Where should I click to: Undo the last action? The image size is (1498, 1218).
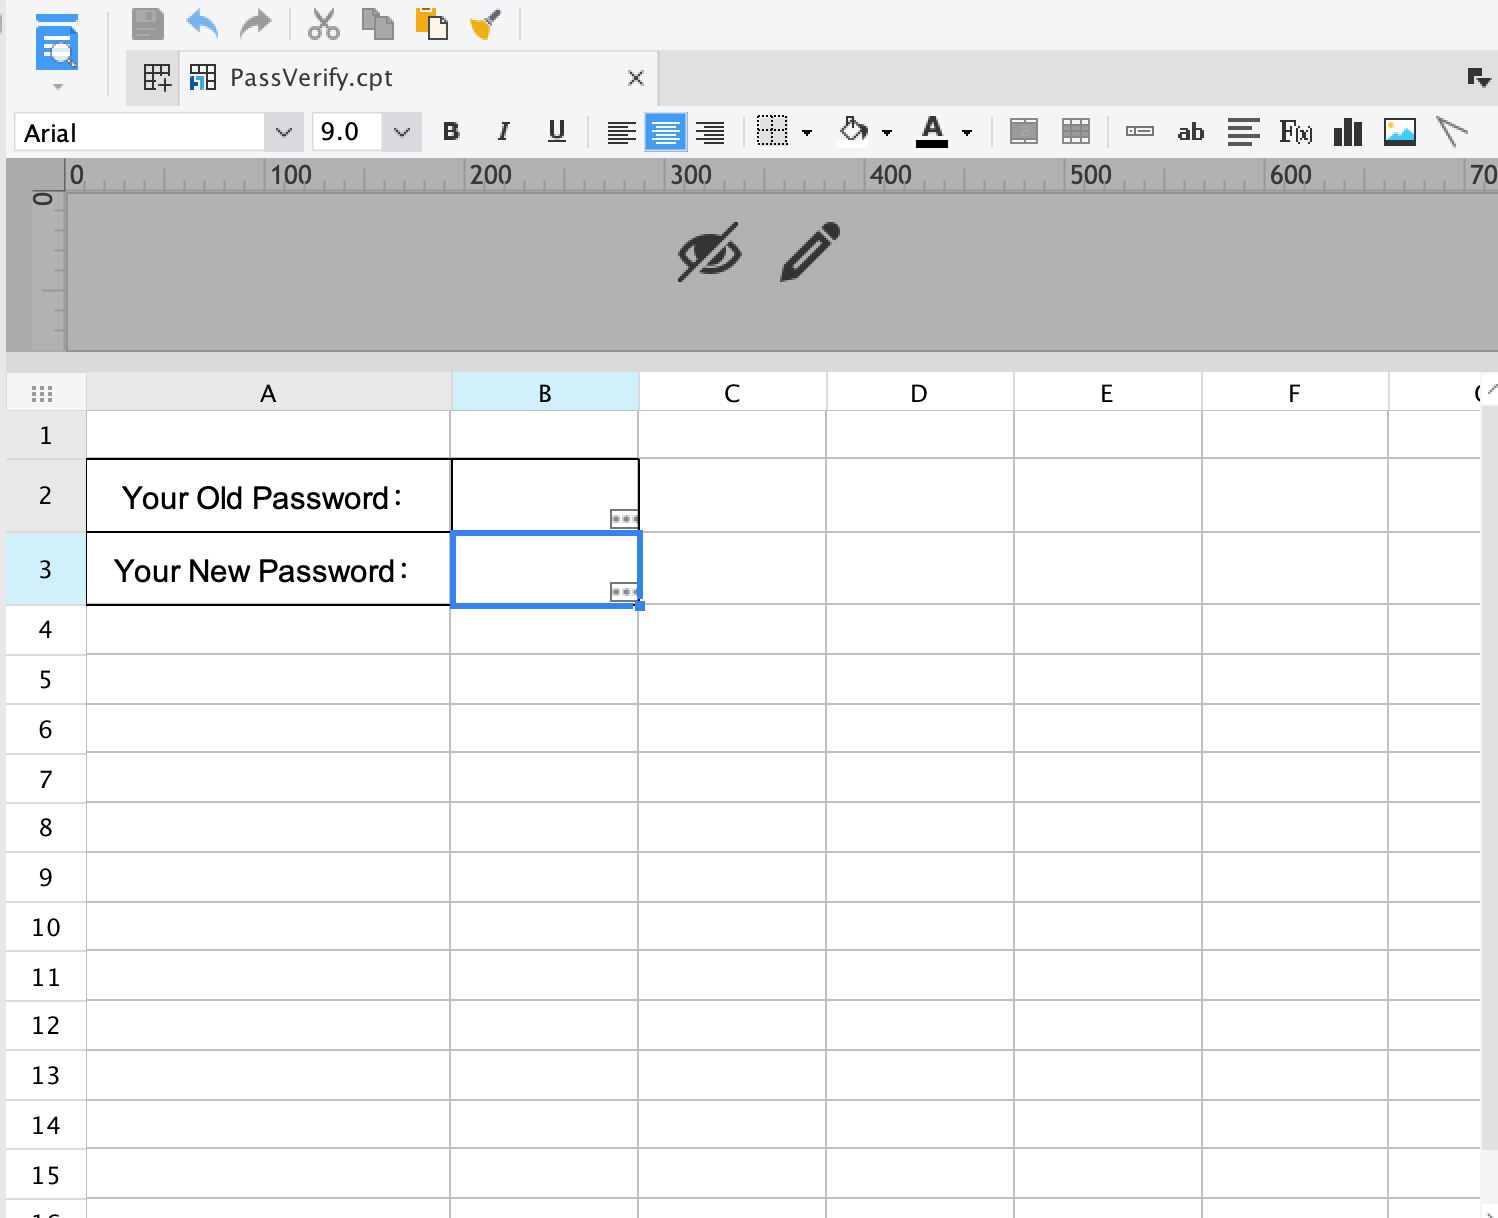202,23
